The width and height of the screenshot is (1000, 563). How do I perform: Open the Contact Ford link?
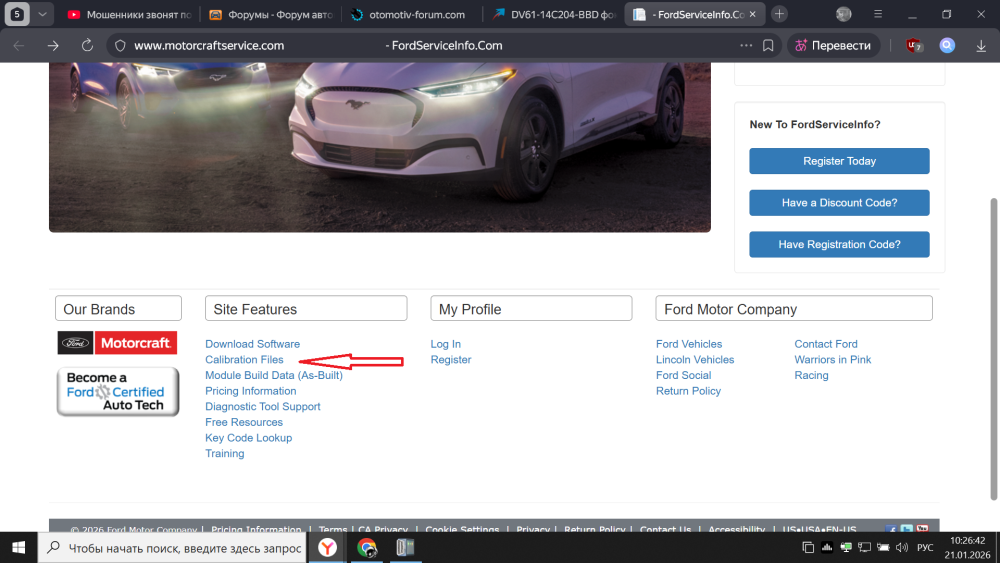click(825, 344)
